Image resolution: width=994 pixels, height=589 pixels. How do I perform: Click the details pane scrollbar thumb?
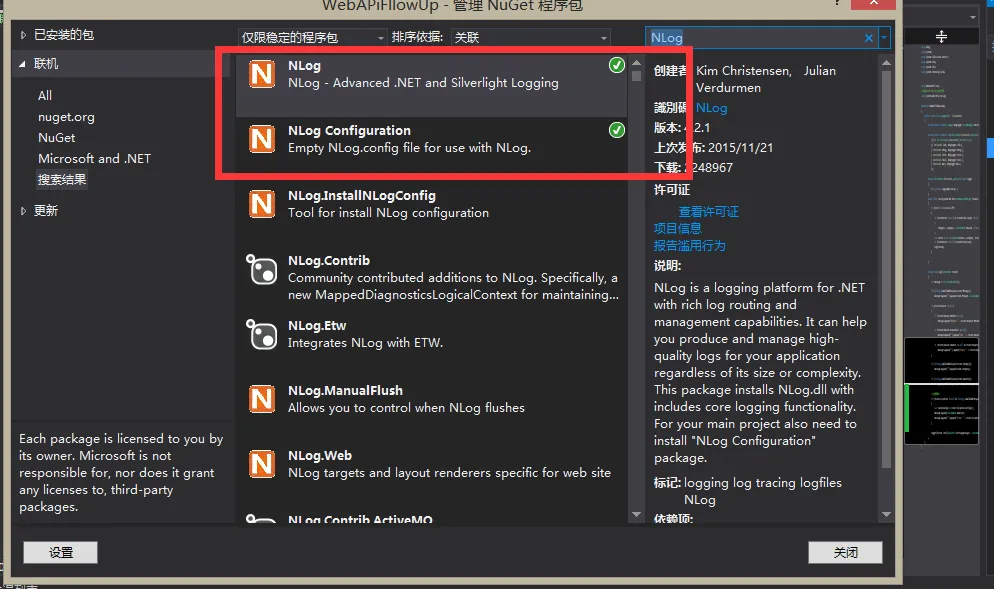[x=886, y=269]
